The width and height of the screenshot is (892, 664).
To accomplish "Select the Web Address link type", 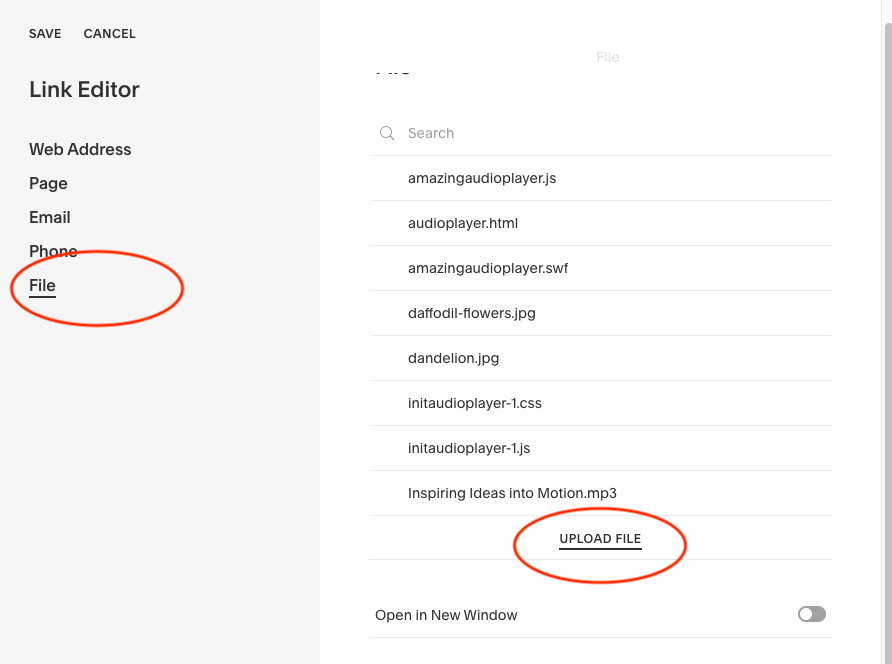I will point(80,149).
